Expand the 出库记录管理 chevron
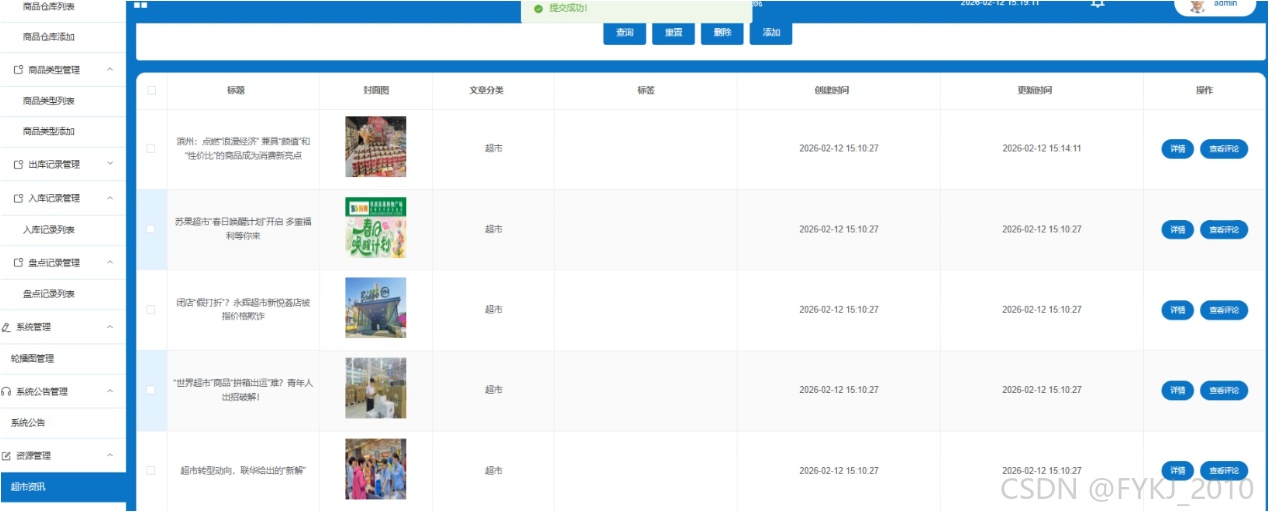1269x512 pixels. click(x=109, y=164)
